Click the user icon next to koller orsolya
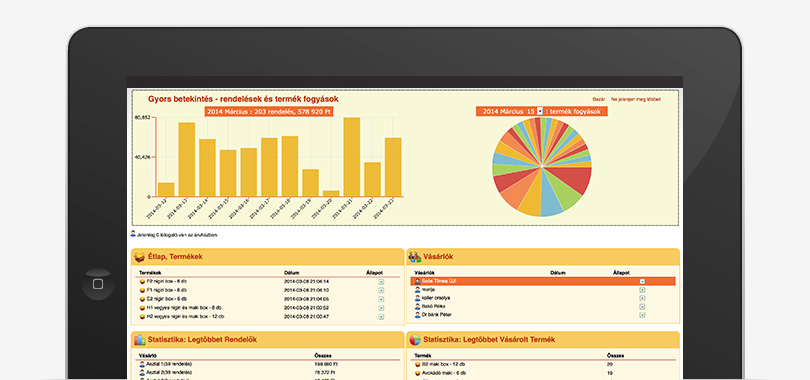810x380 pixels. pos(417,298)
